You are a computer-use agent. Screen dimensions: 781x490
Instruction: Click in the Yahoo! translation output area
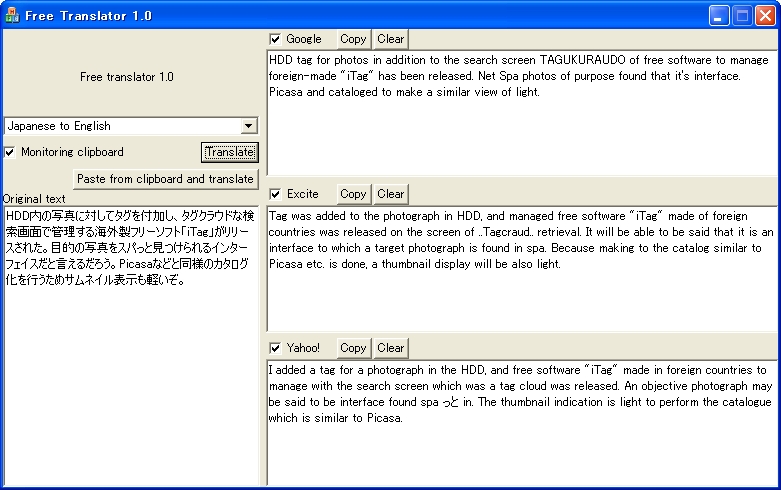click(x=522, y=423)
